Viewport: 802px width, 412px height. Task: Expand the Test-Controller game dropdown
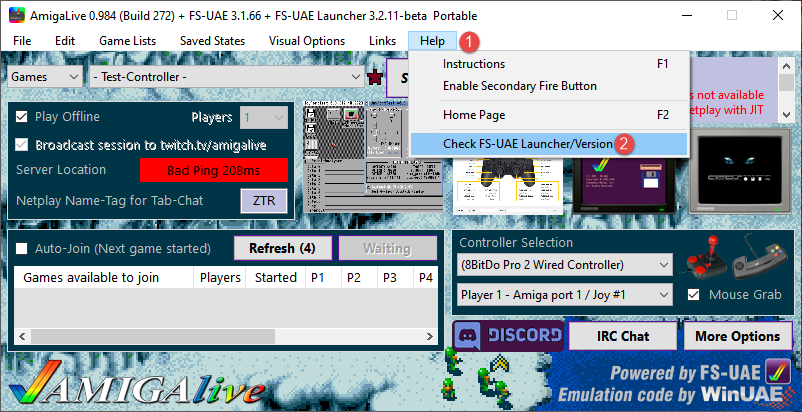point(227,76)
